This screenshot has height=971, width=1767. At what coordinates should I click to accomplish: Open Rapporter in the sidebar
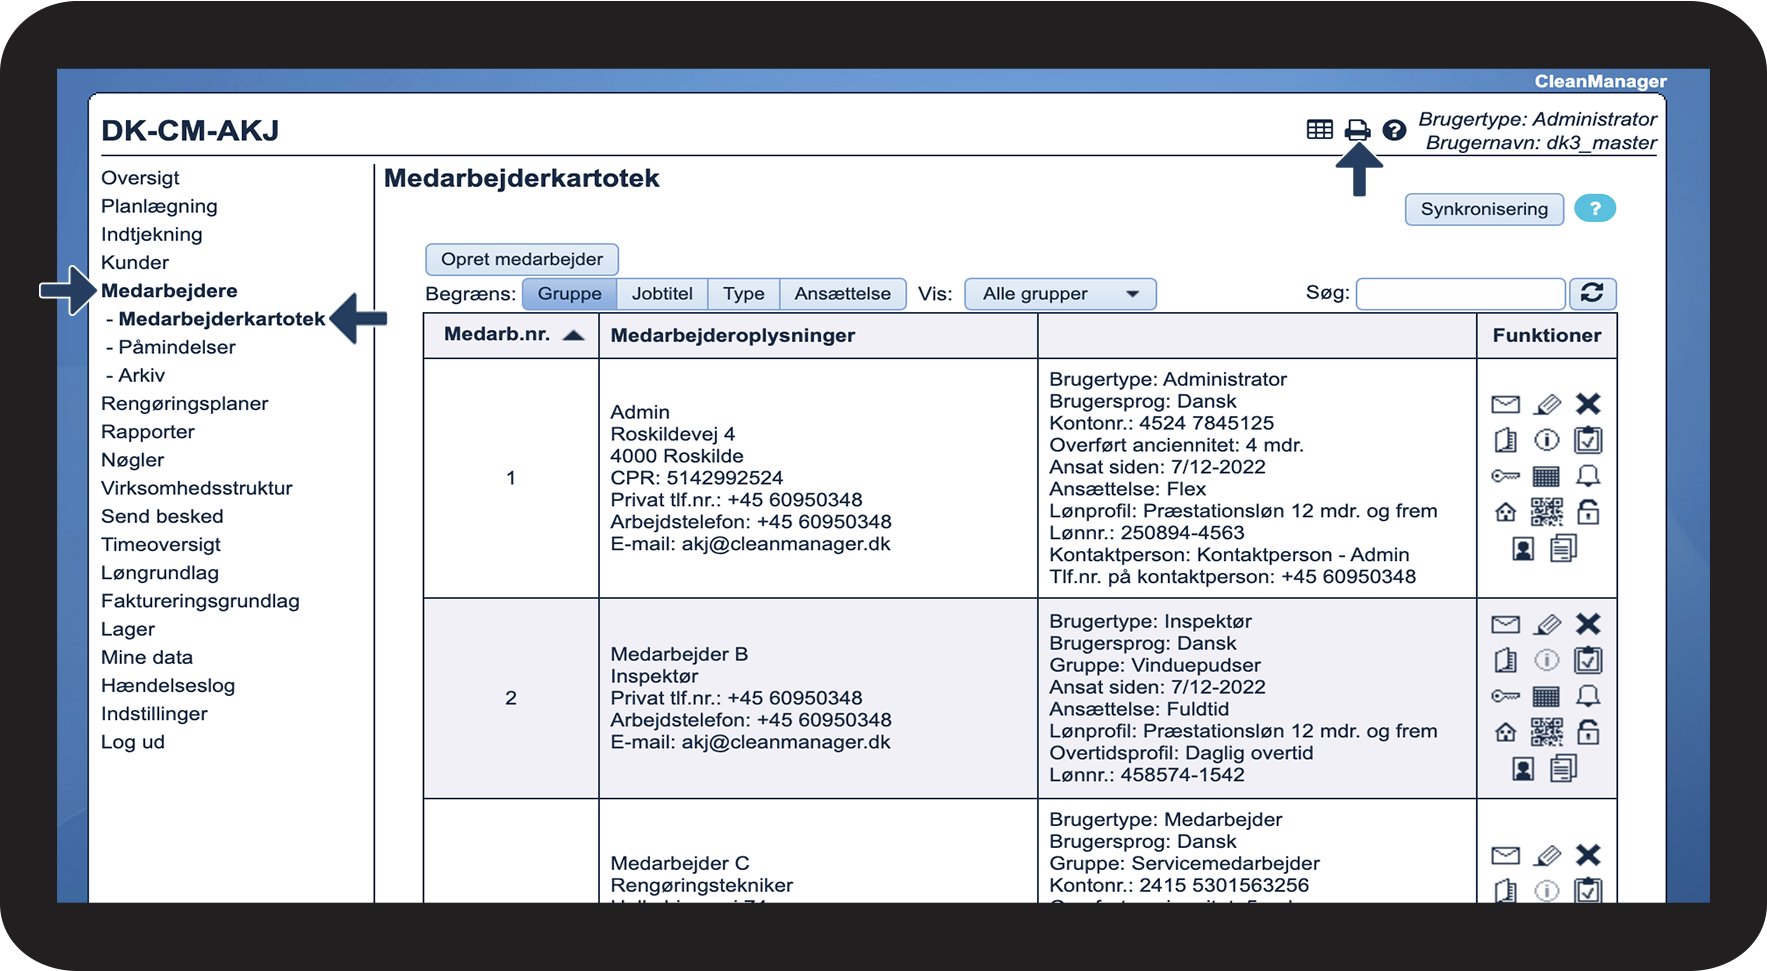tap(148, 432)
